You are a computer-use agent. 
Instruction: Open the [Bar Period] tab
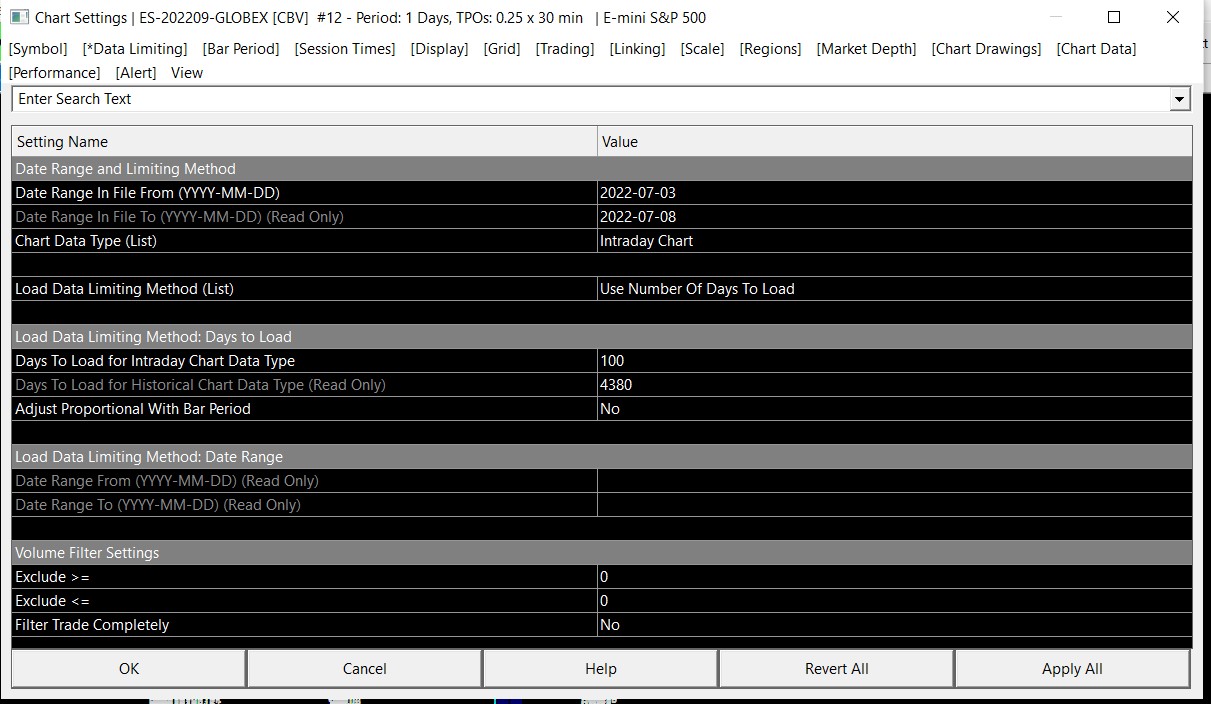(x=241, y=49)
